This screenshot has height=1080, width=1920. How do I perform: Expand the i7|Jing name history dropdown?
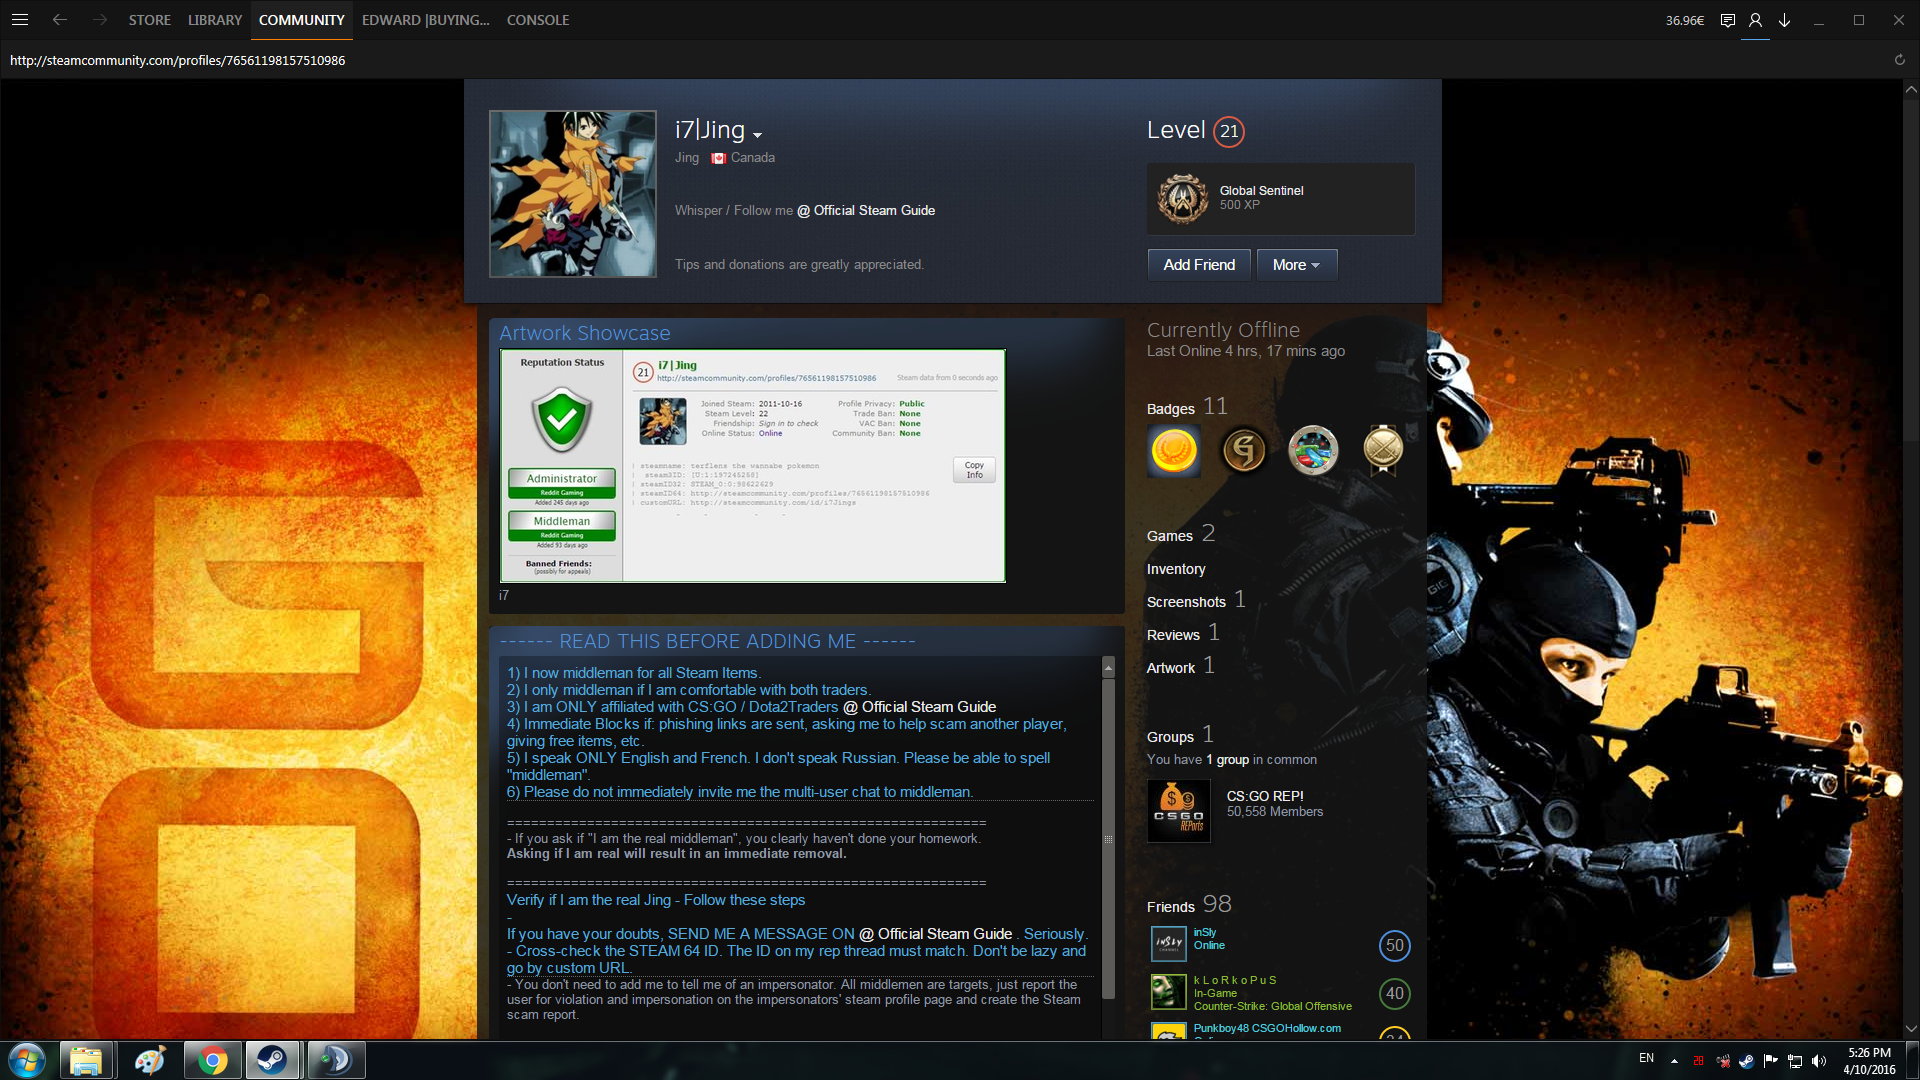coord(758,135)
